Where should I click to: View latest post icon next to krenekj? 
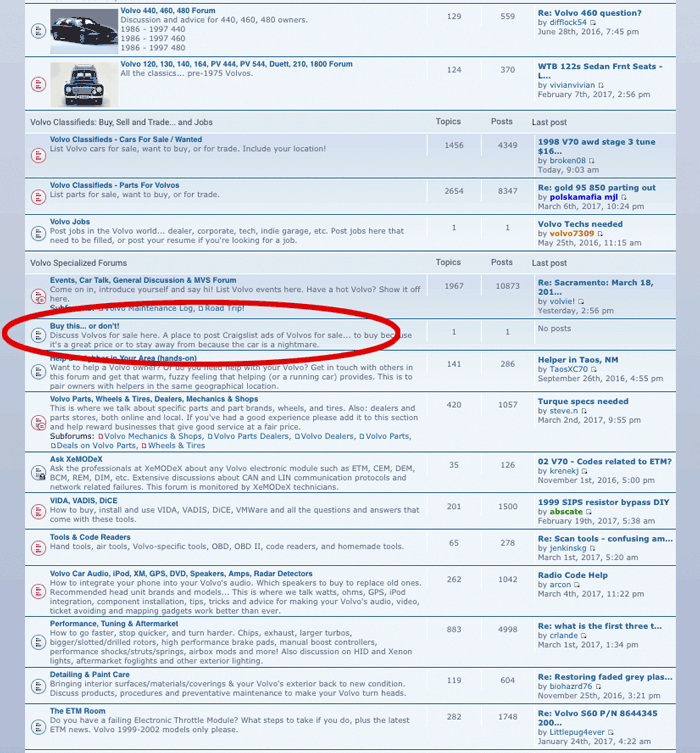point(585,471)
